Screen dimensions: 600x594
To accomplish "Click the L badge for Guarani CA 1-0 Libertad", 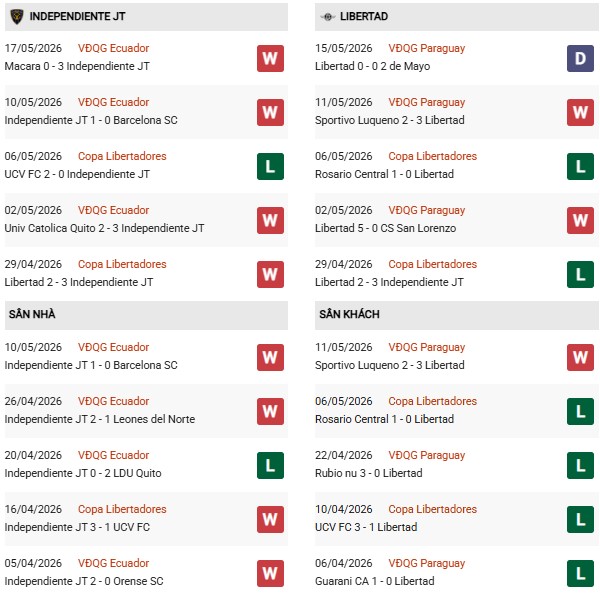I will click(580, 573).
